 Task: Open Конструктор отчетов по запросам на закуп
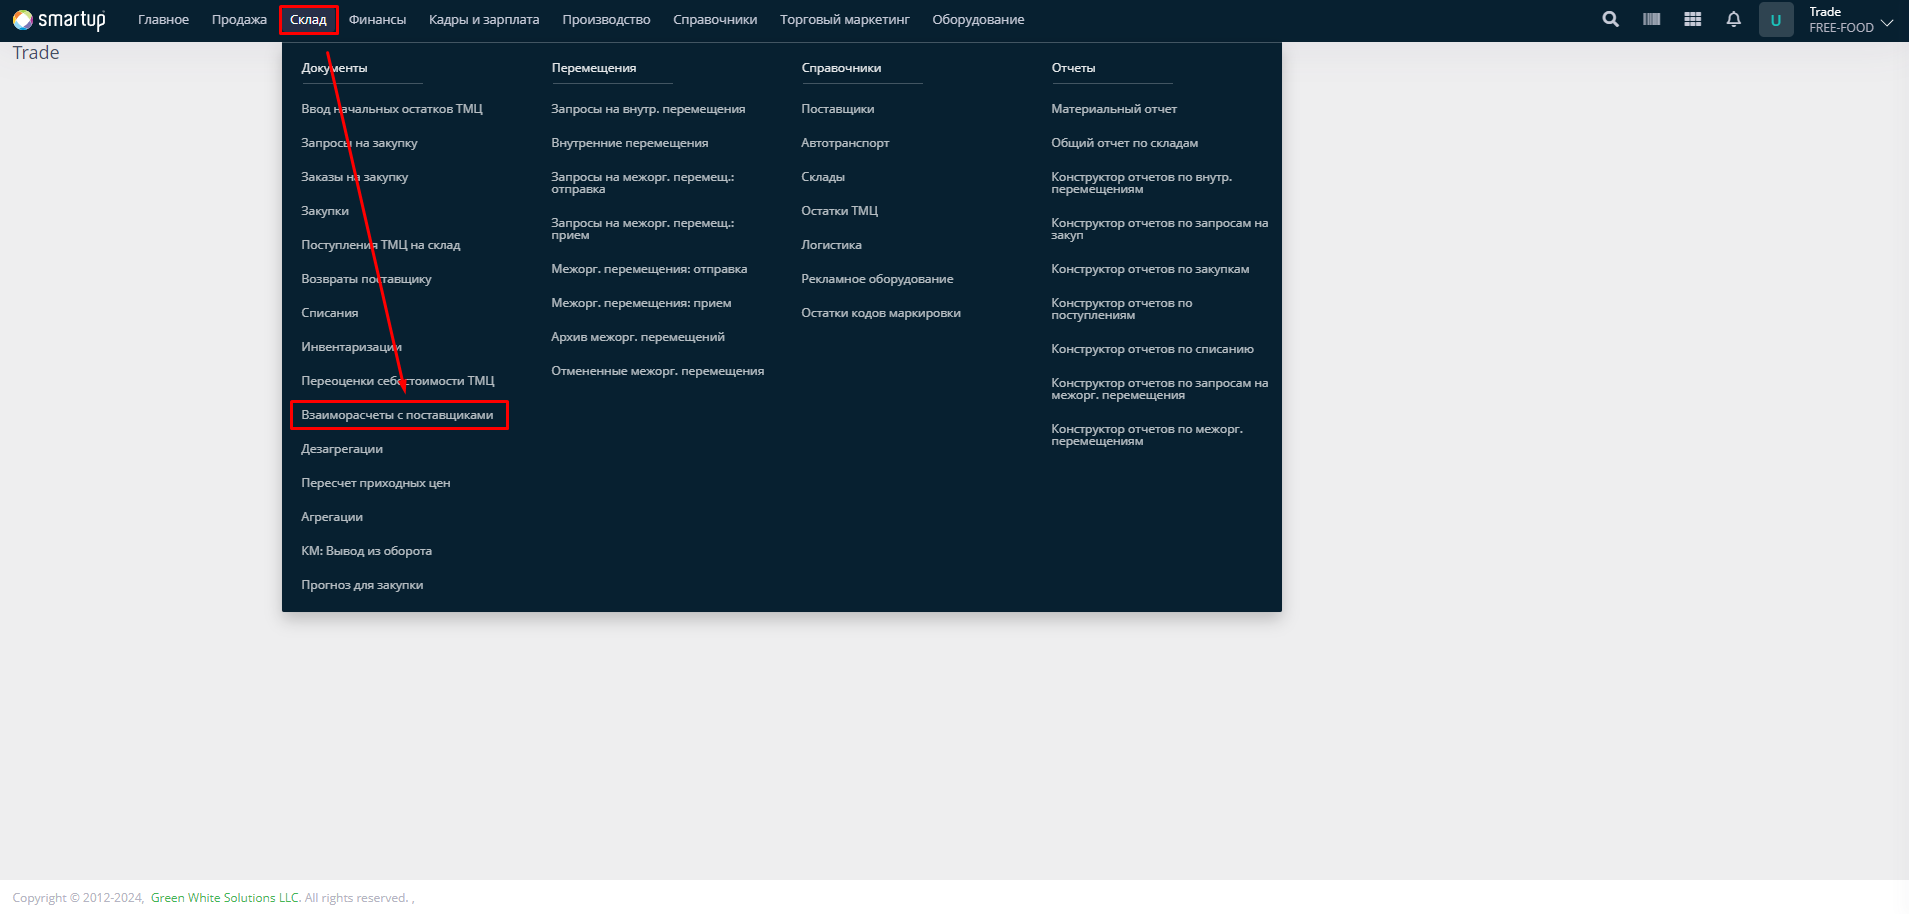1159,229
